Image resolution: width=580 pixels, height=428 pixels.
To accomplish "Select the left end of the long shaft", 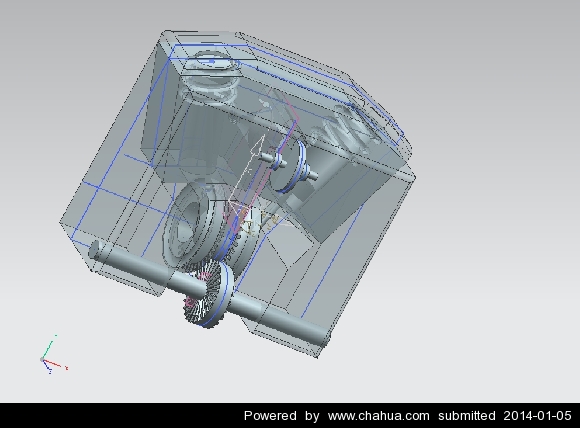I will [95, 249].
